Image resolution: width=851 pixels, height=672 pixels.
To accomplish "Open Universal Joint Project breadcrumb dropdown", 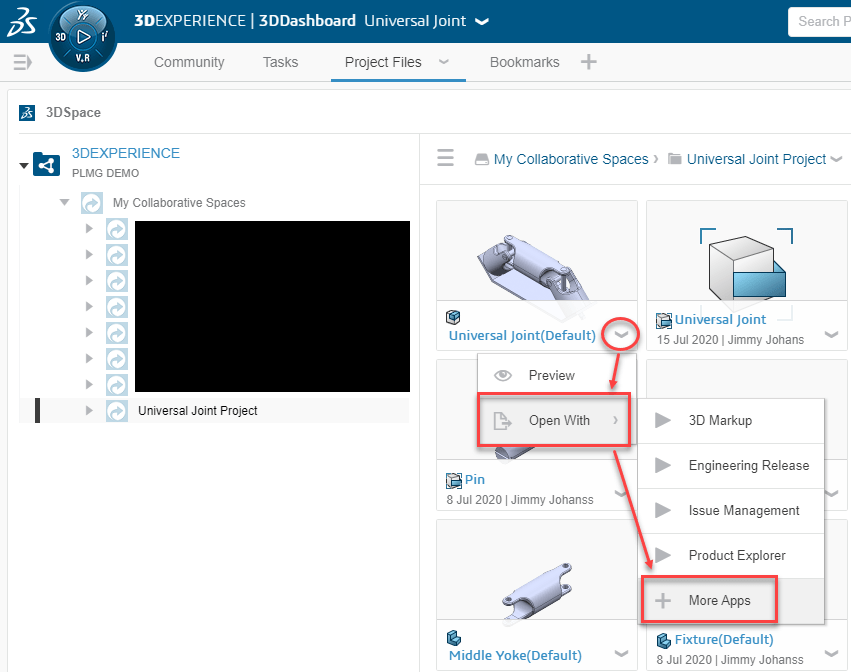I will point(836,160).
